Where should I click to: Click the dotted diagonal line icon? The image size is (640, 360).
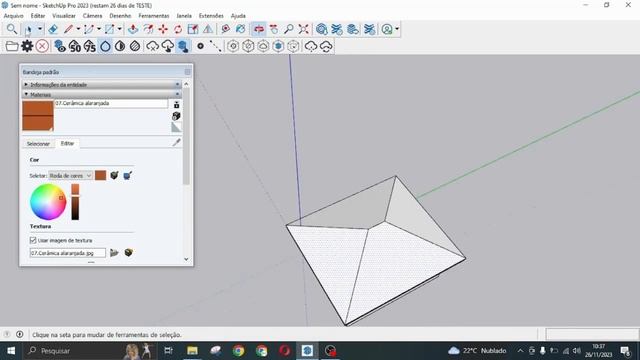215,46
